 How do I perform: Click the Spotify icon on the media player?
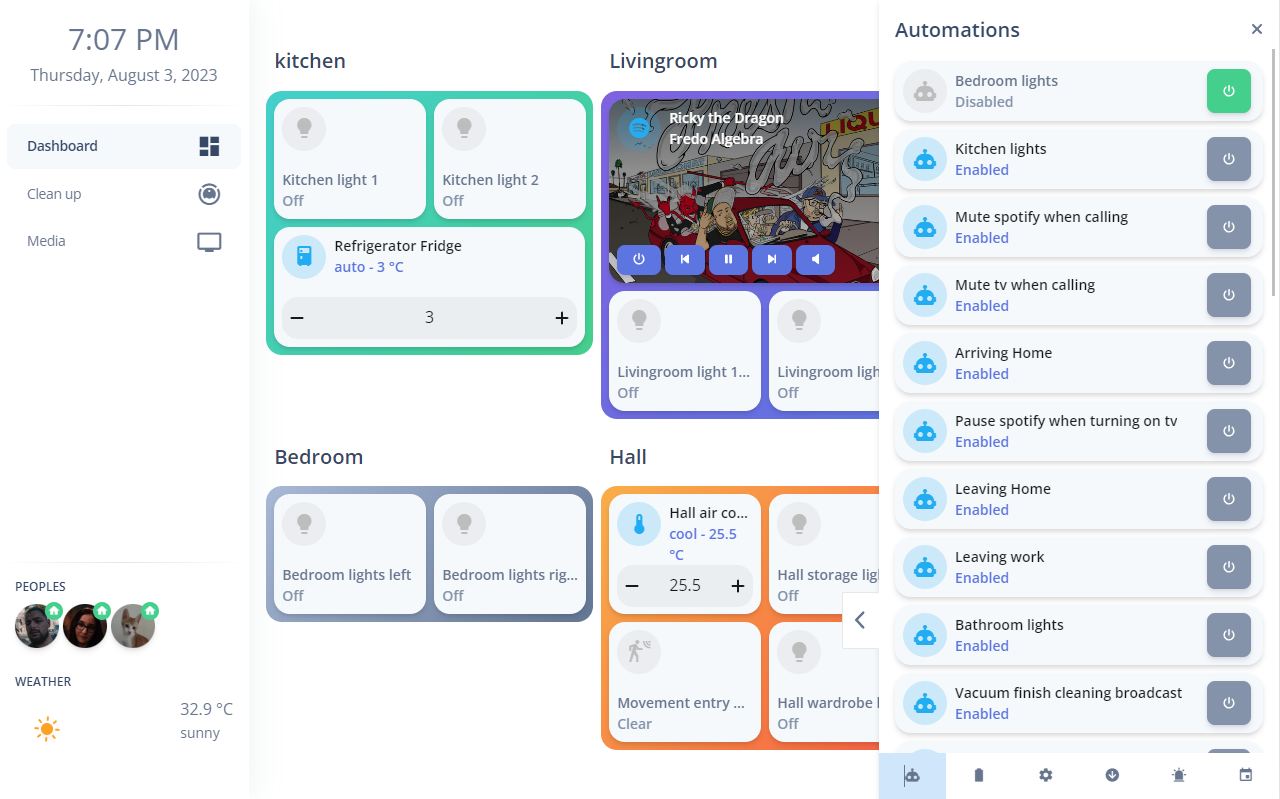click(637, 128)
